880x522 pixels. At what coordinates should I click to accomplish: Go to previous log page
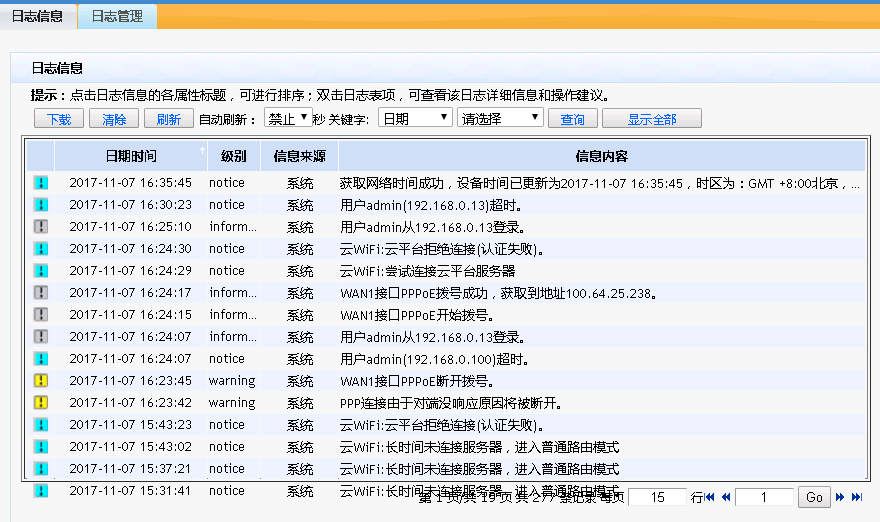[x=726, y=497]
